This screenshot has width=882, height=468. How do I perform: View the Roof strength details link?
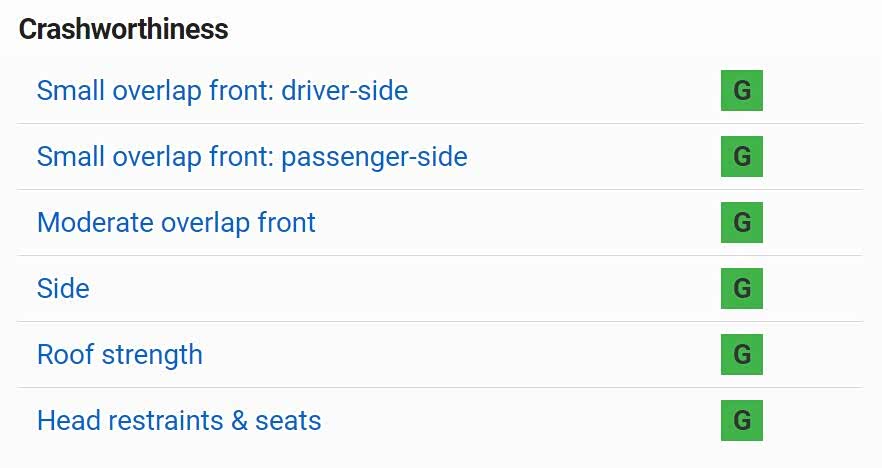pos(120,355)
